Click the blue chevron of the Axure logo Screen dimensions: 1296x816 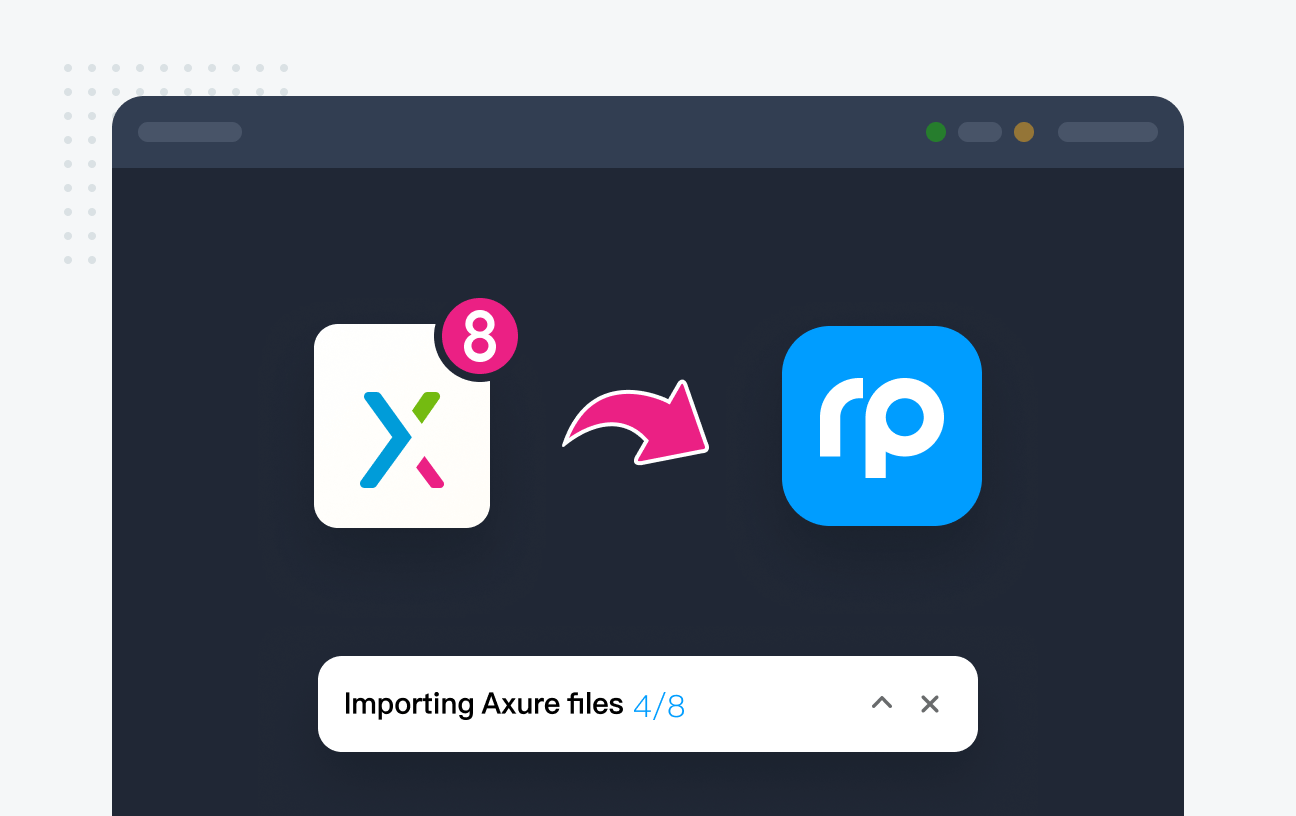click(x=384, y=440)
